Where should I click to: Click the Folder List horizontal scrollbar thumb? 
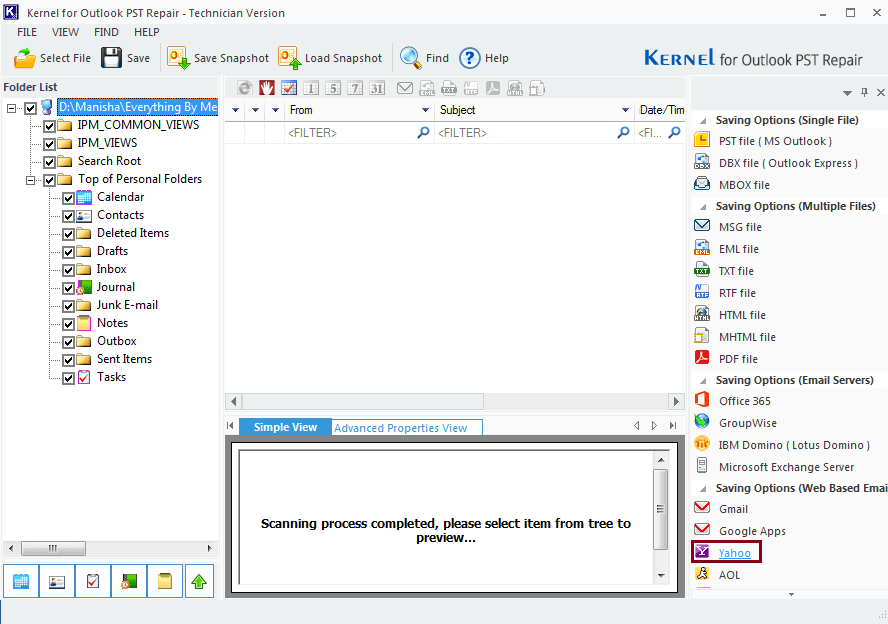pos(53,548)
